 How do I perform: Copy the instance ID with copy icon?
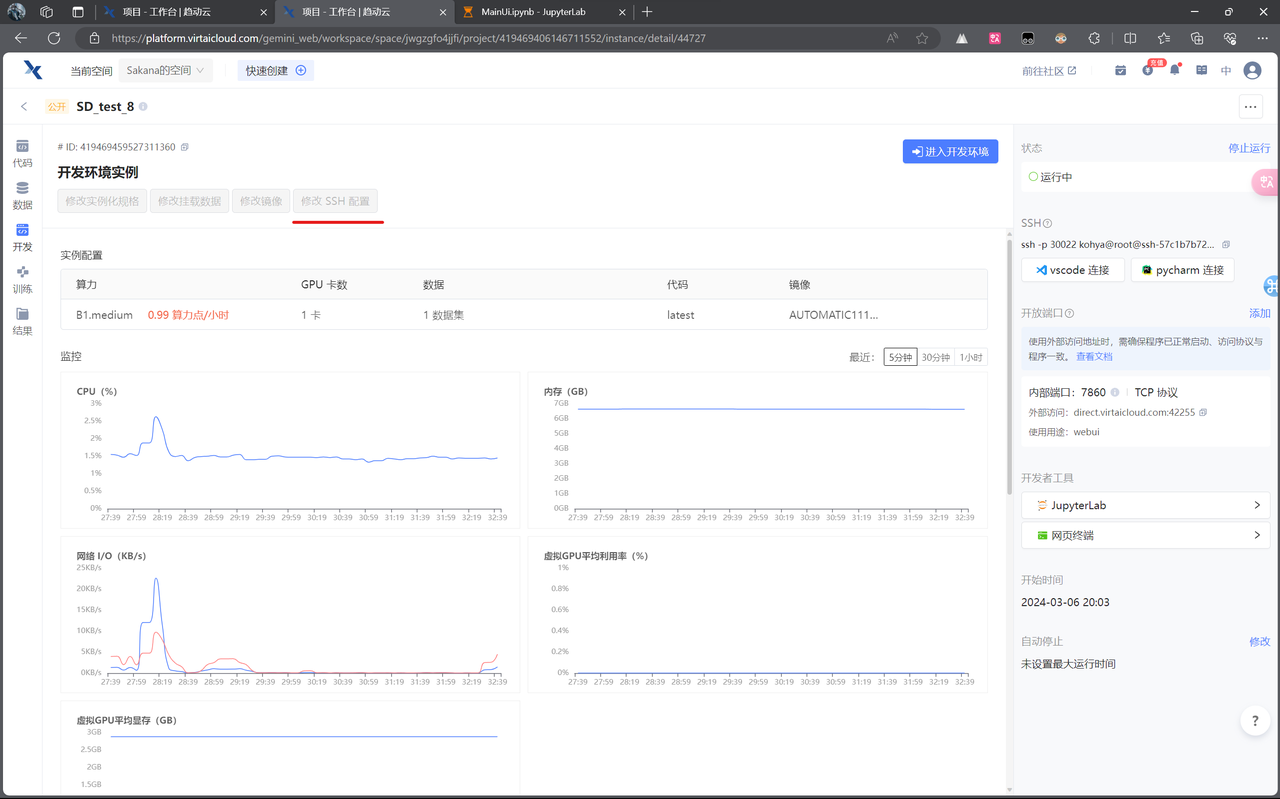185,147
